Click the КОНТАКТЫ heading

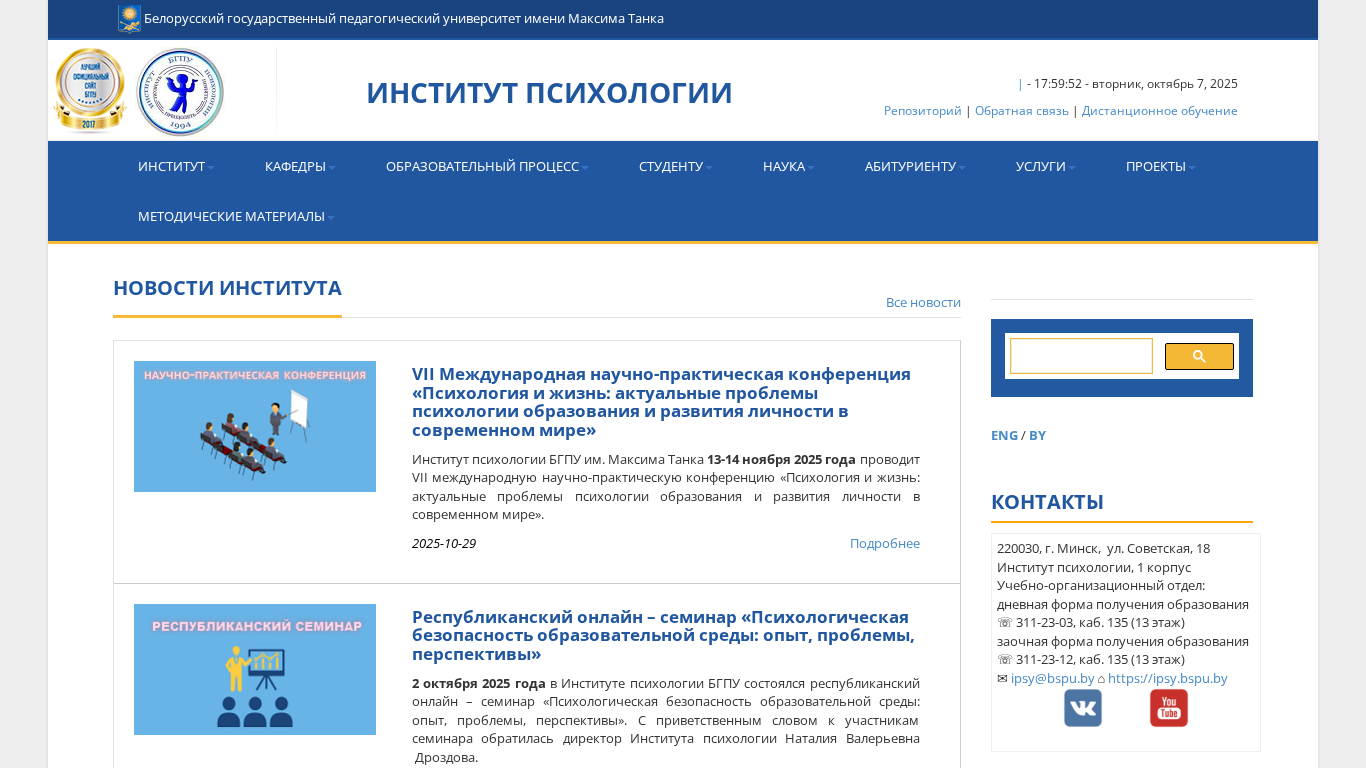(1047, 502)
